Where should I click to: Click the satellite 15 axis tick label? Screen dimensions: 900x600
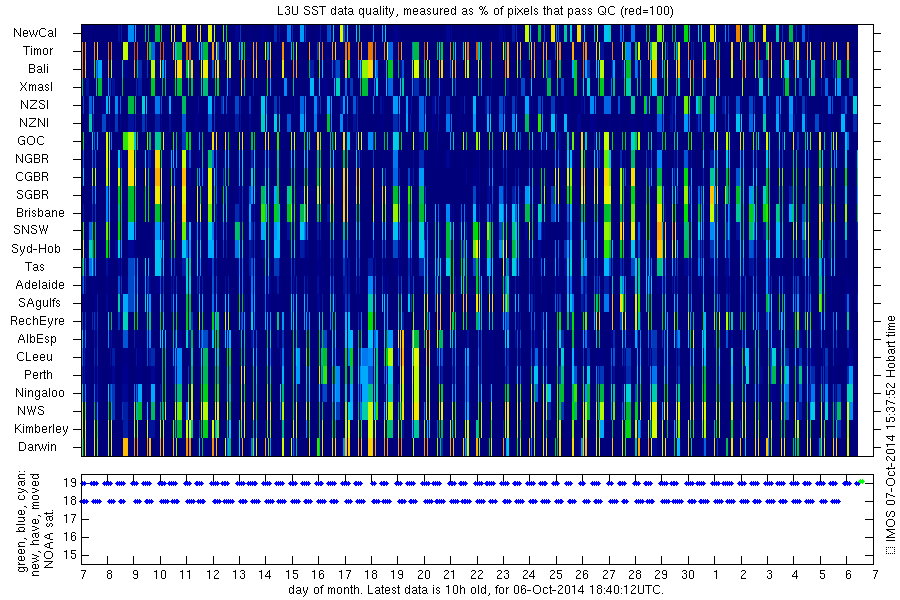pyautogui.click(x=70, y=555)
